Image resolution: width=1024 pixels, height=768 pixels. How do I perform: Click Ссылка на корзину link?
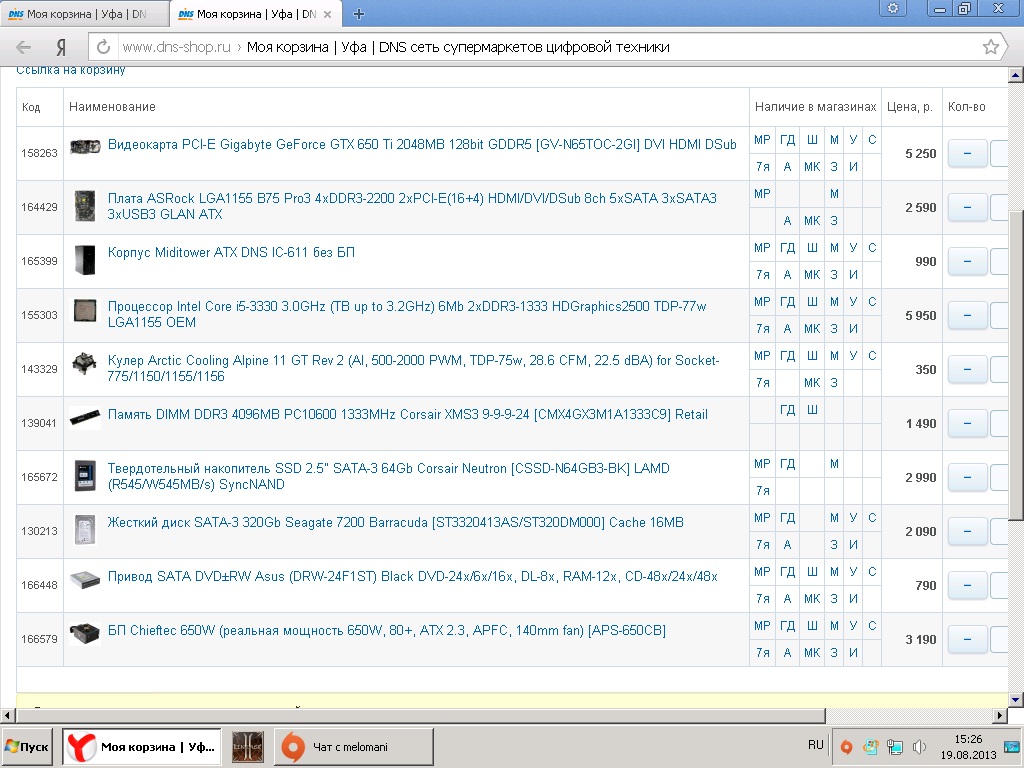point(71,70)
